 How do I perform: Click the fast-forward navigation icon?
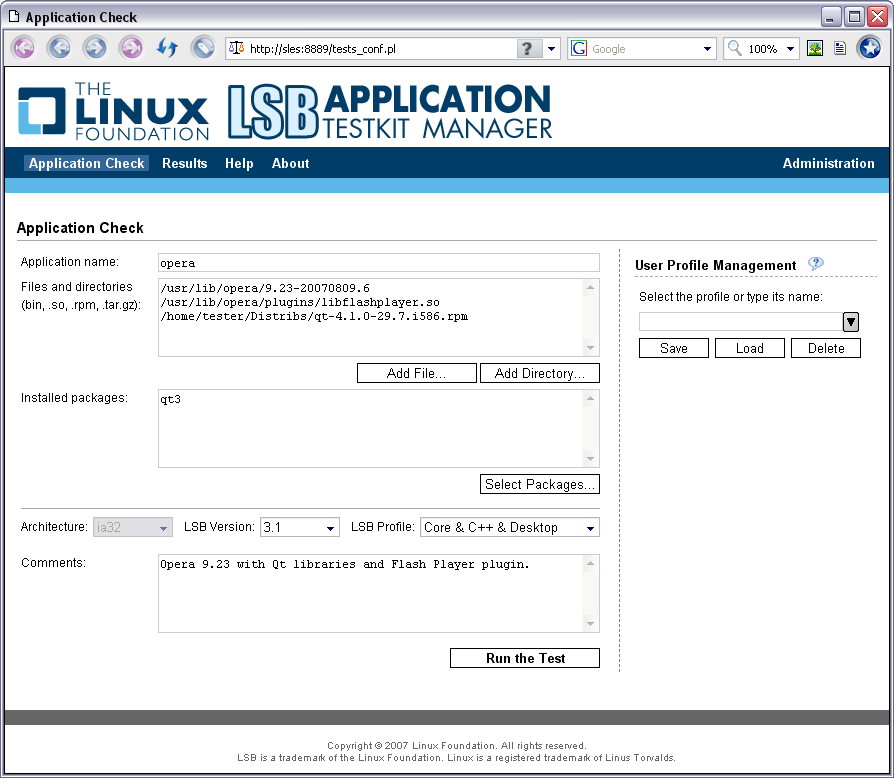(131, 48)
